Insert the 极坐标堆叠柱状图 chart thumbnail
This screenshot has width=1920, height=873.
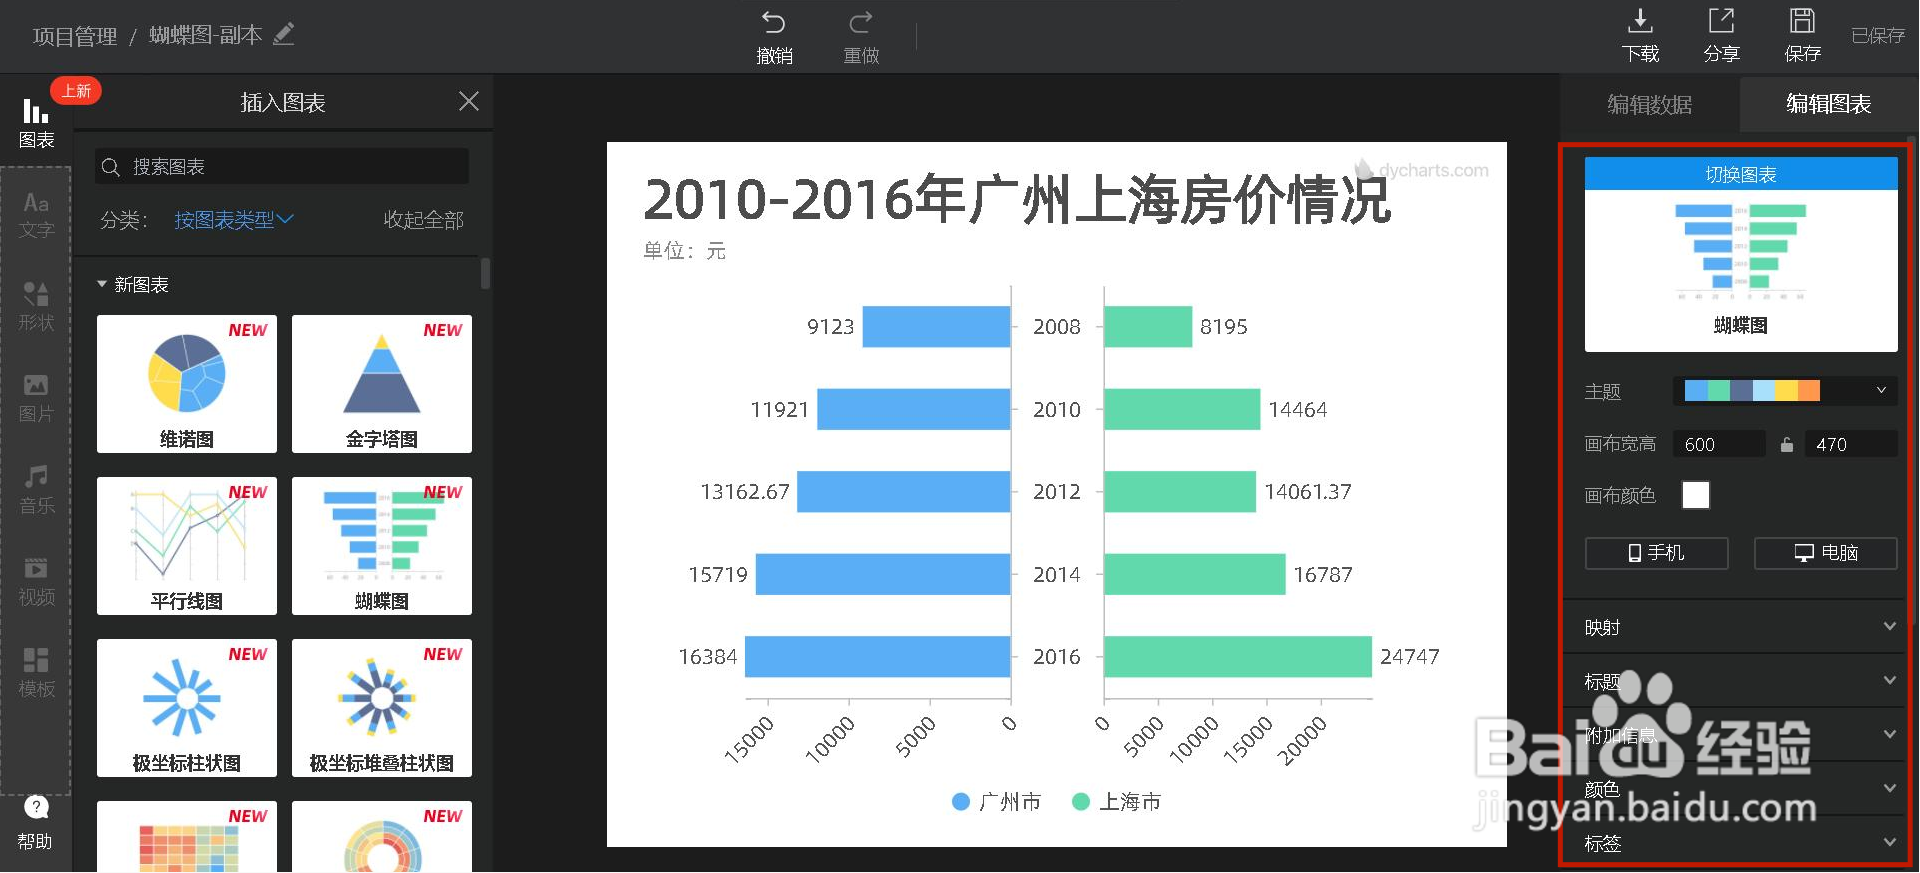click(x=382, y=708)
